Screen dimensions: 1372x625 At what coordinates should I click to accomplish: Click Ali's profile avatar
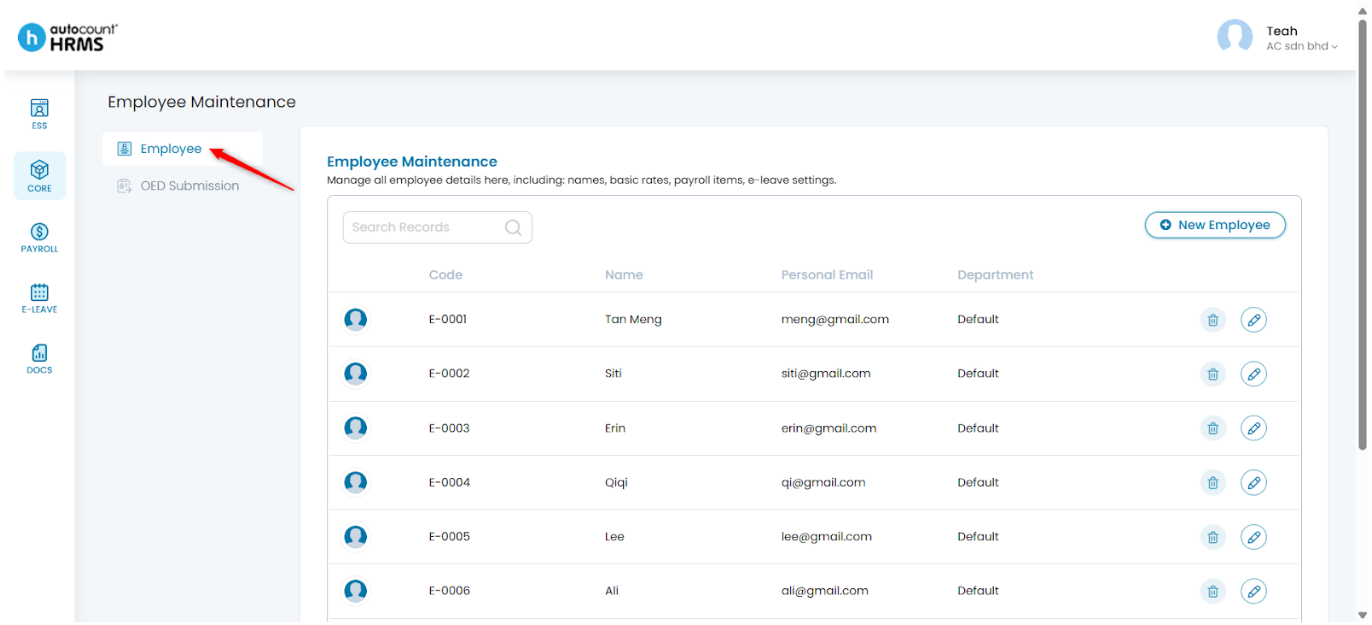pyautogui.click(x=355, y=590)
